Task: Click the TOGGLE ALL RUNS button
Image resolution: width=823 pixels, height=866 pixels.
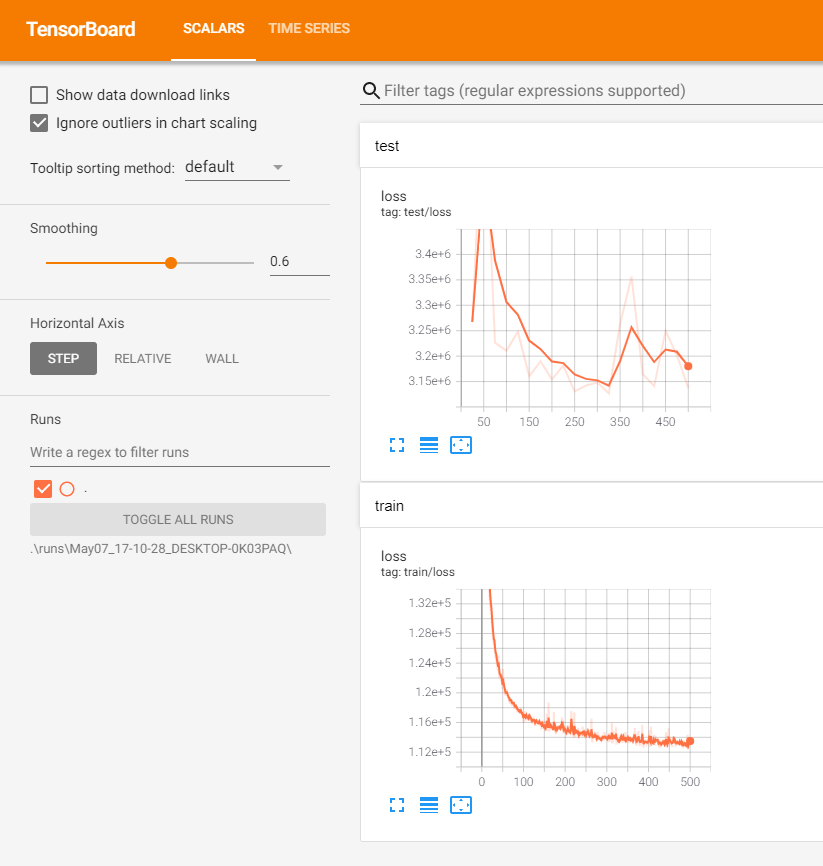Action: (x=178, y=519)
